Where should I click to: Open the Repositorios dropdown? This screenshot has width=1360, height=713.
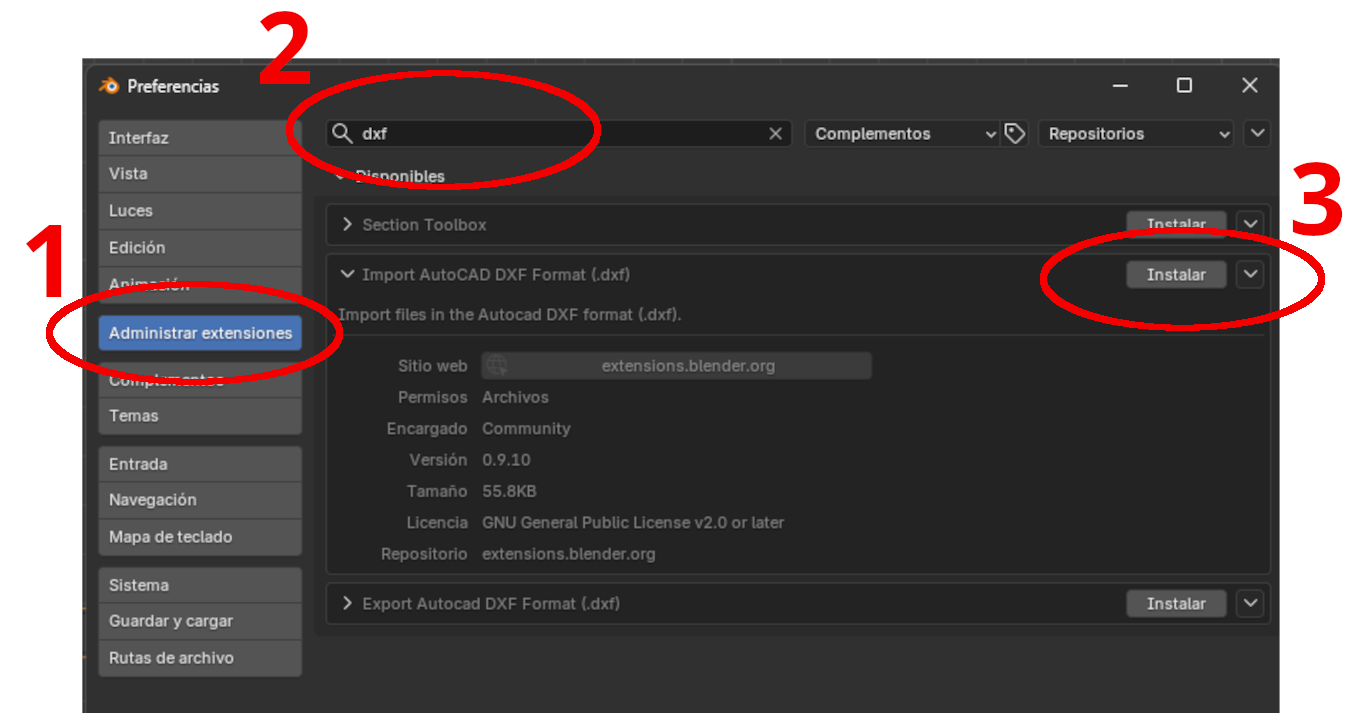1138,134
